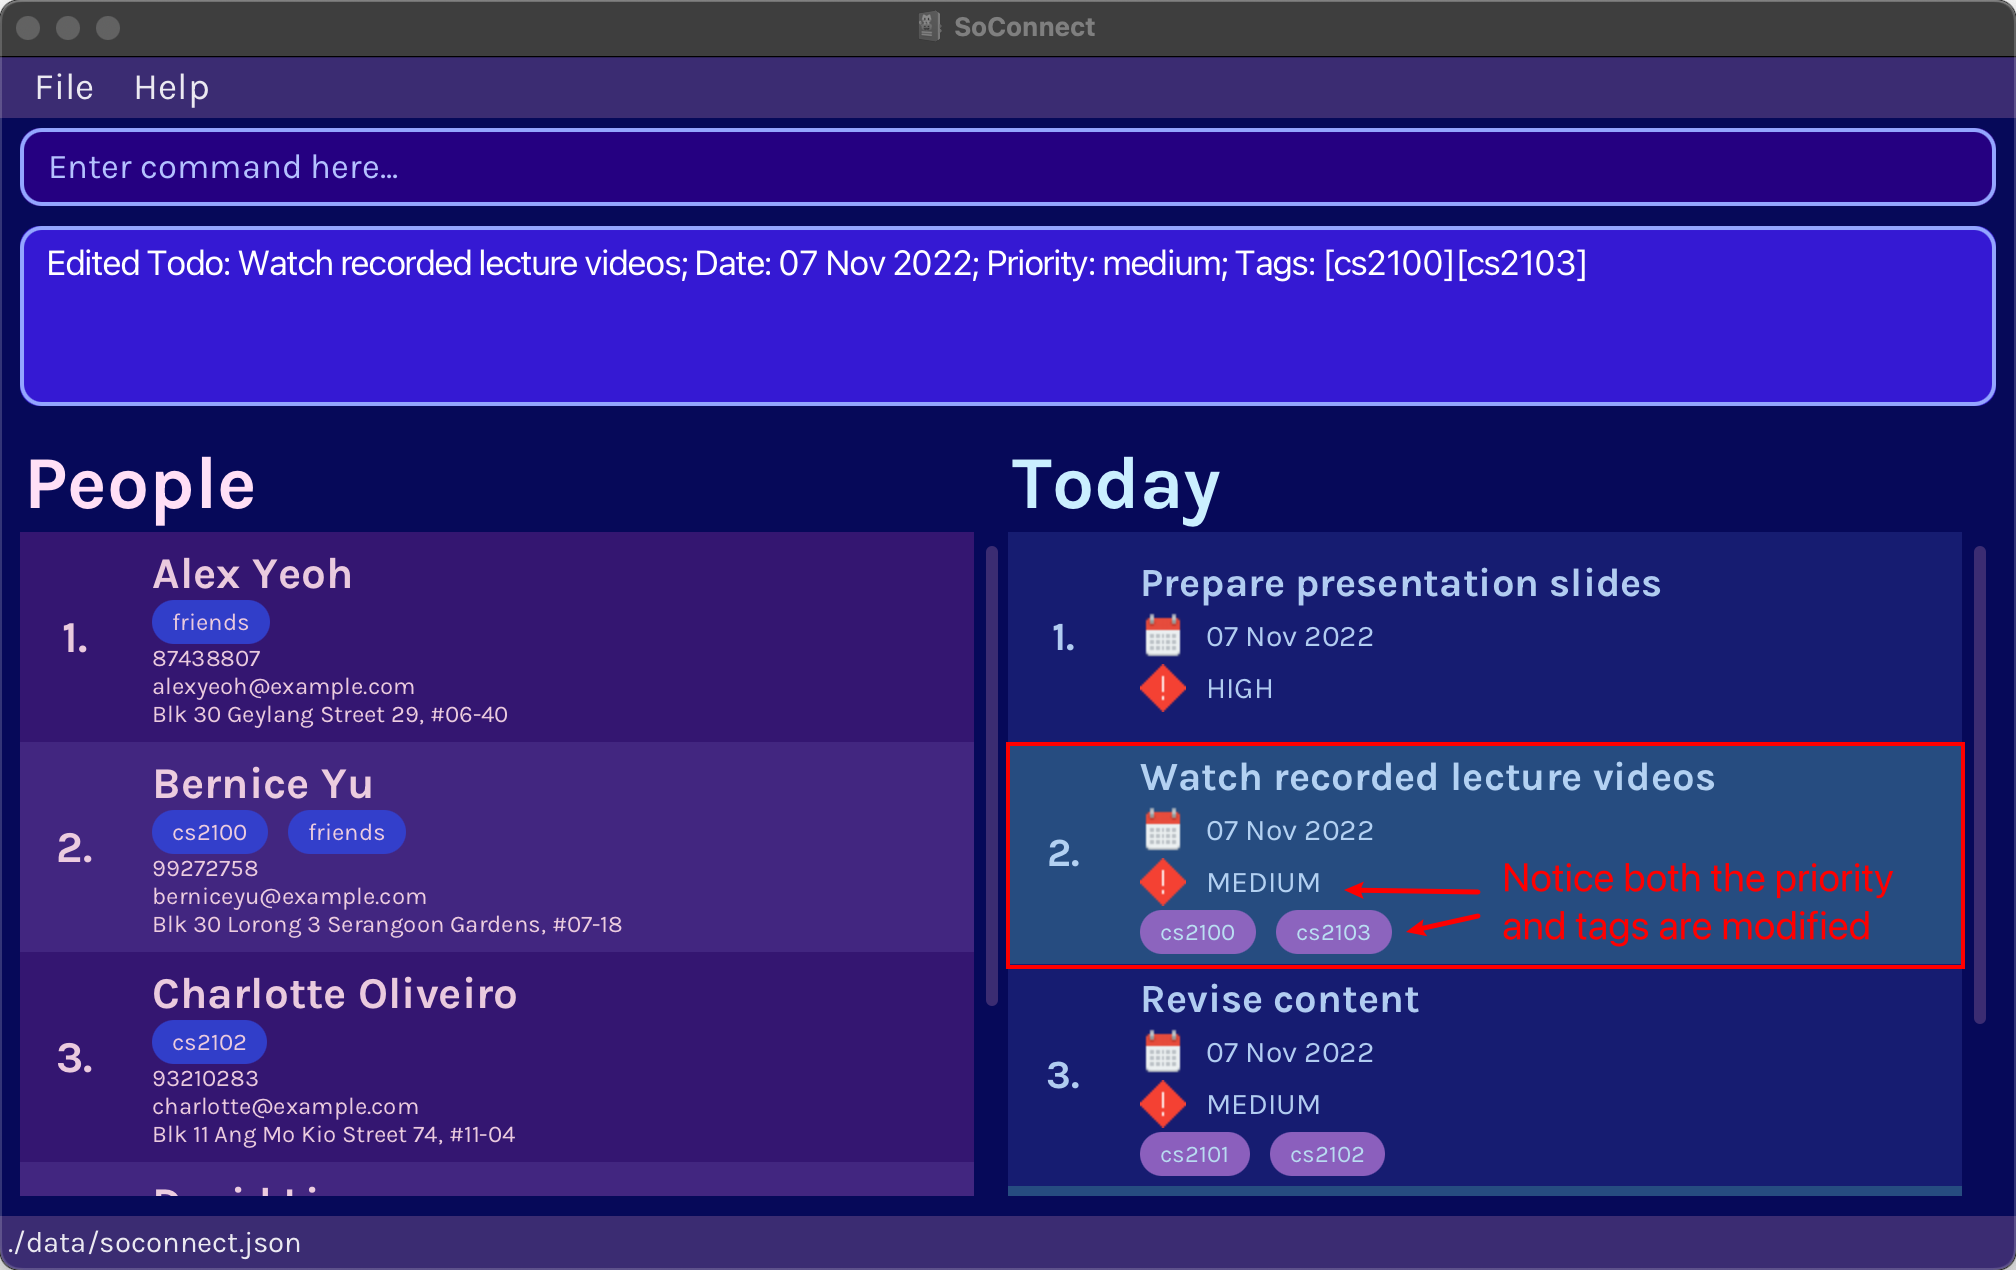The width and height of the screenshot is (2016, 1270).
Task: Click date 07 Nov 2022 of Prepare presentation slides
Action: (1289, 637)
